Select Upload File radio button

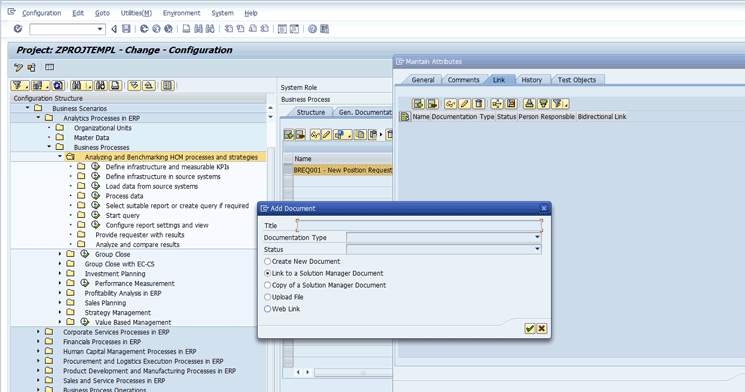[267, 297]
